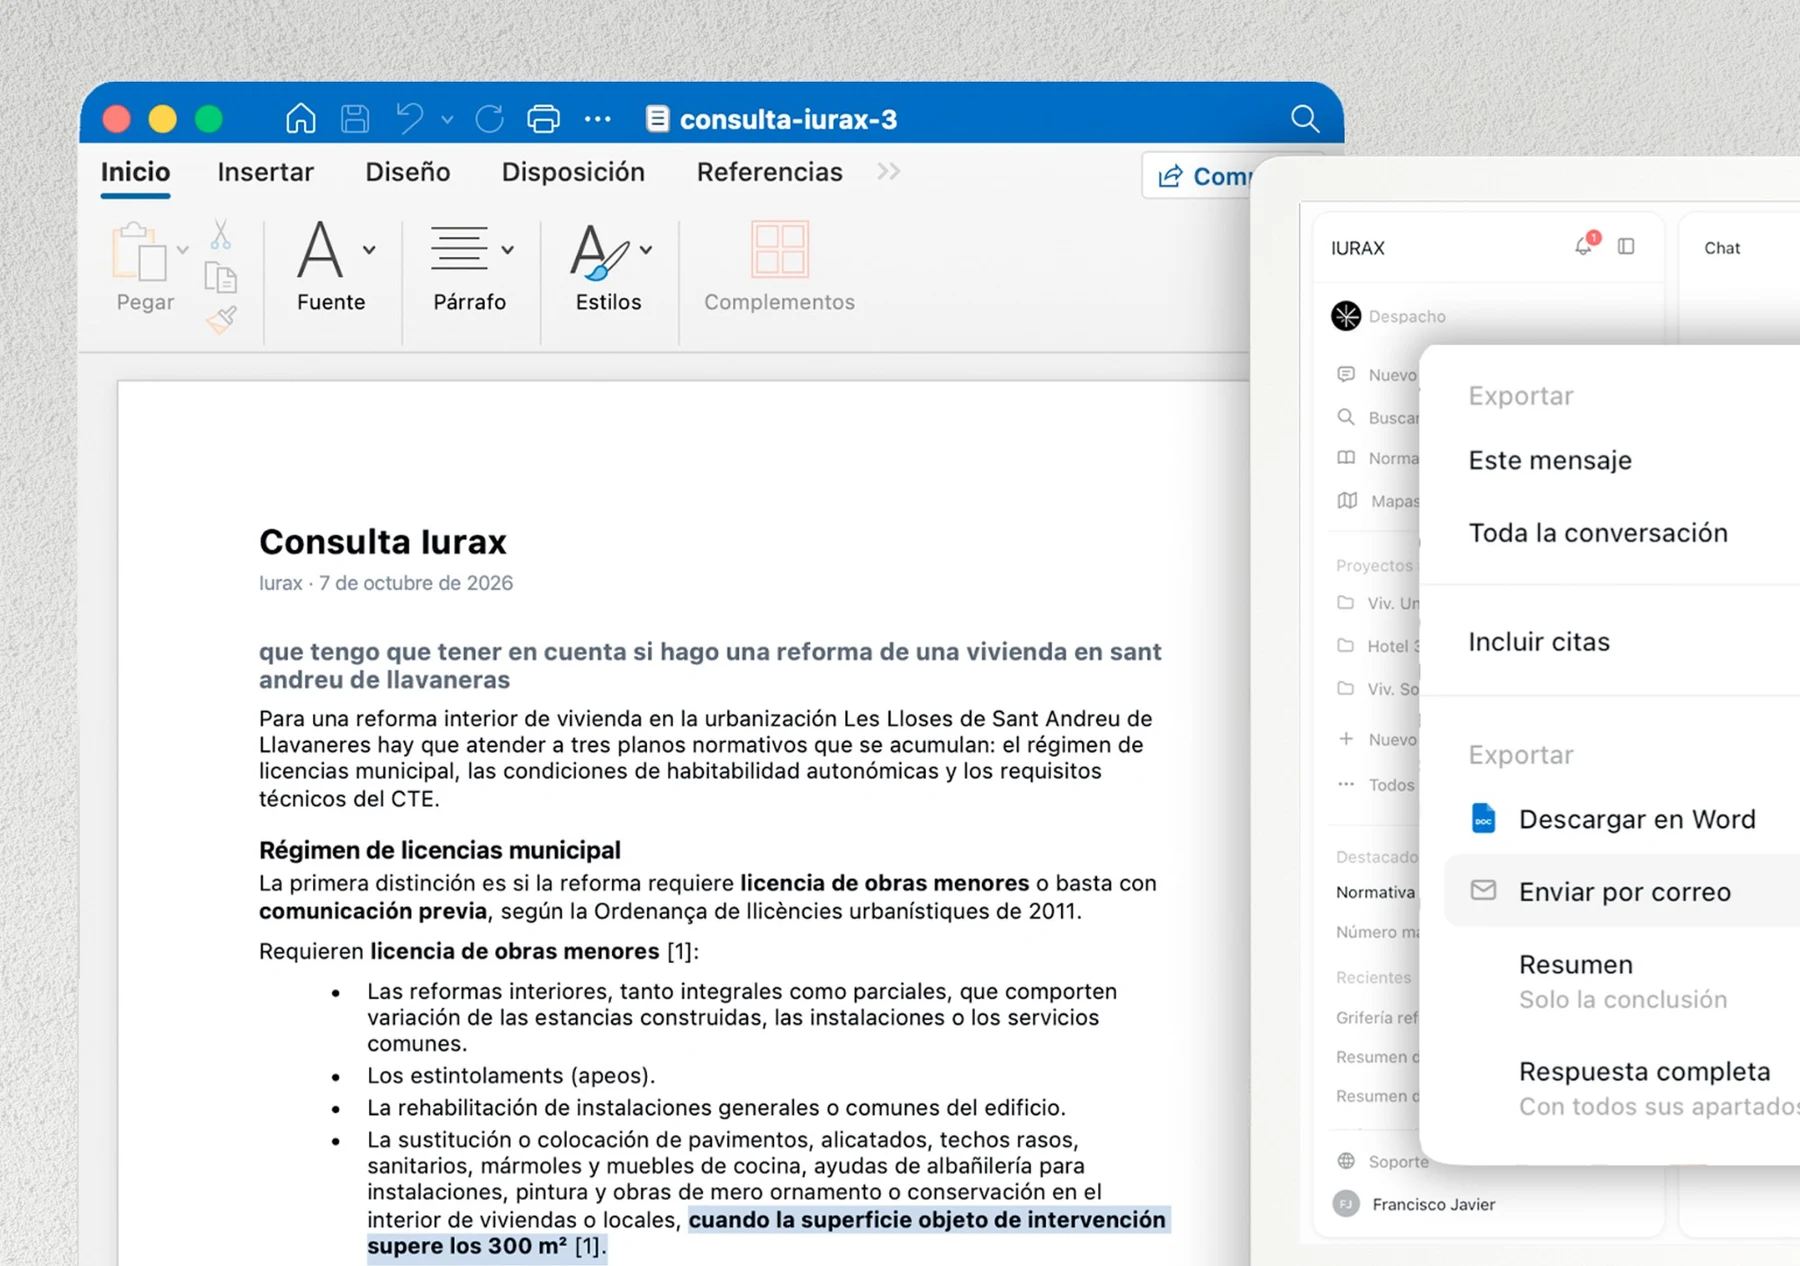The height and width of the screenshot is (1266, 1800).
Task: Click the Despacho workspace entry
Action: (x=1388, y=316)
